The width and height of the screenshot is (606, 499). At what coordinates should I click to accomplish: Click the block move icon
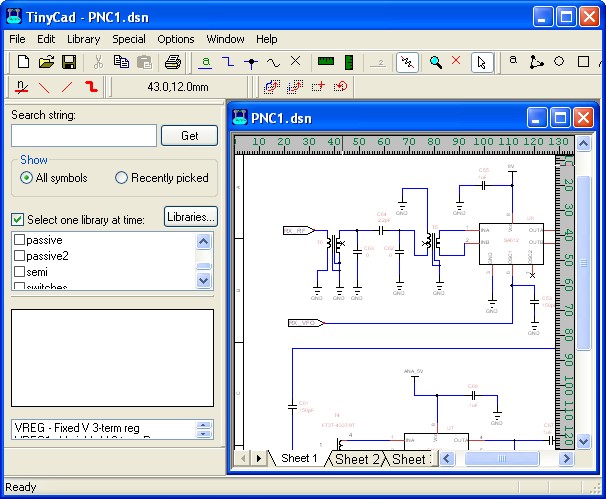318,86
